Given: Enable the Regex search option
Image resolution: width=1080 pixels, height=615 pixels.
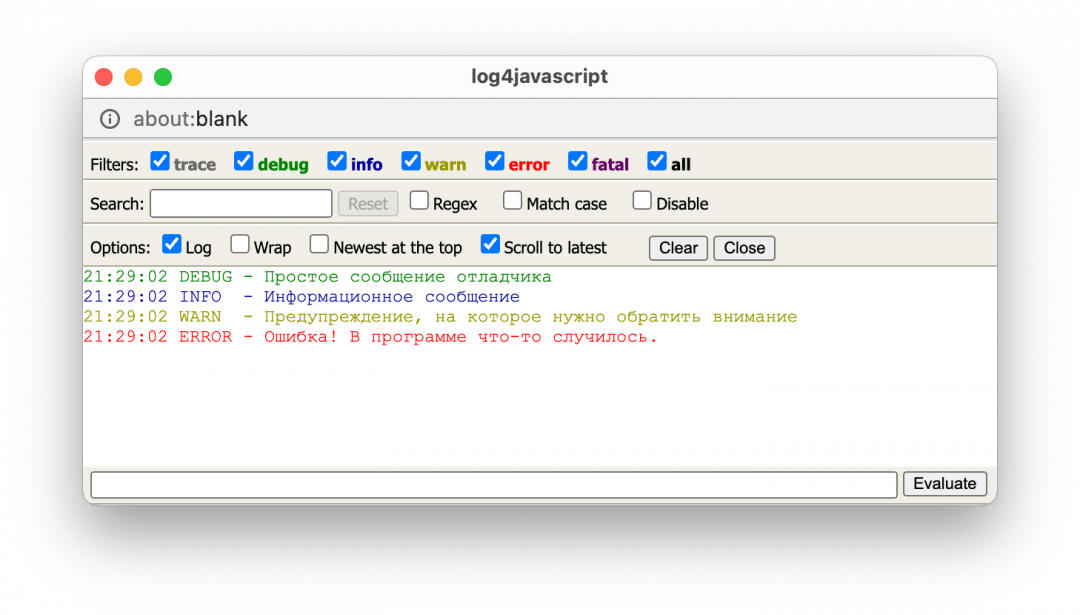Looking at the screenshot, I should coord(419,199).
